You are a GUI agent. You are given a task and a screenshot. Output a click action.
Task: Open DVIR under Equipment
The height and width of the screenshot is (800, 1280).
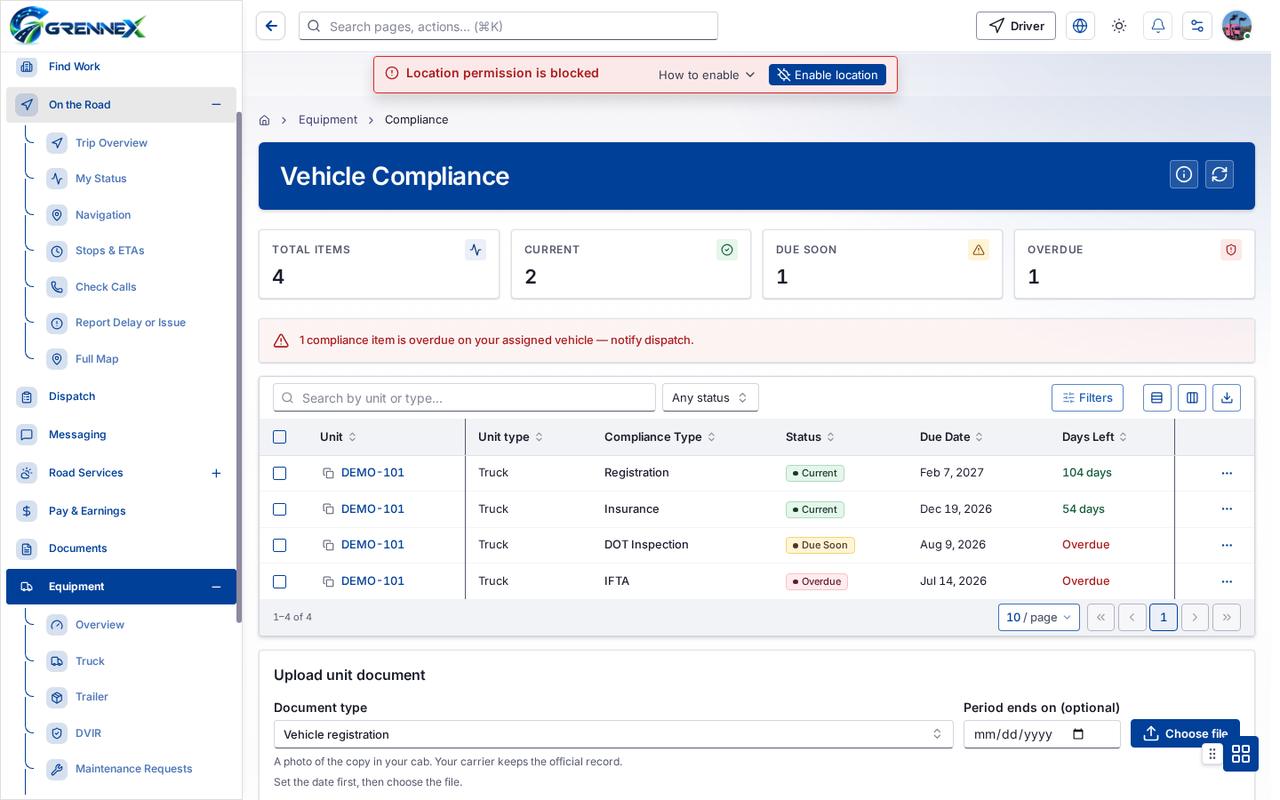pyautogui.click(x=88, y=733)
